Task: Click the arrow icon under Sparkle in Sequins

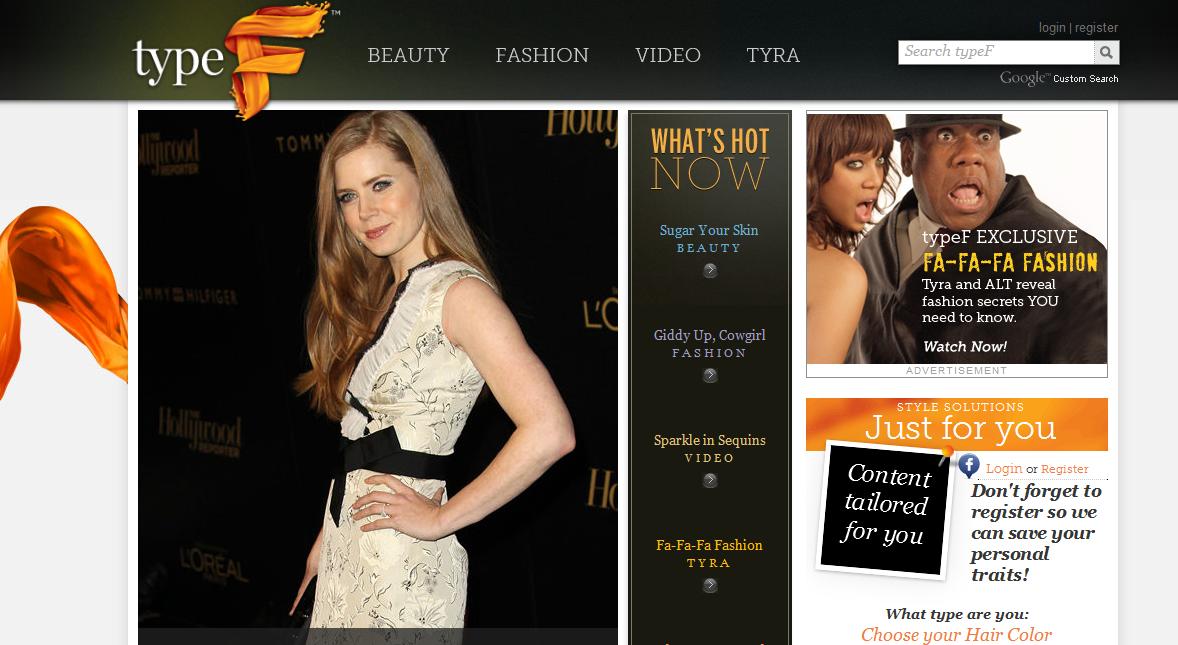Action: click(x=709, y=481)
